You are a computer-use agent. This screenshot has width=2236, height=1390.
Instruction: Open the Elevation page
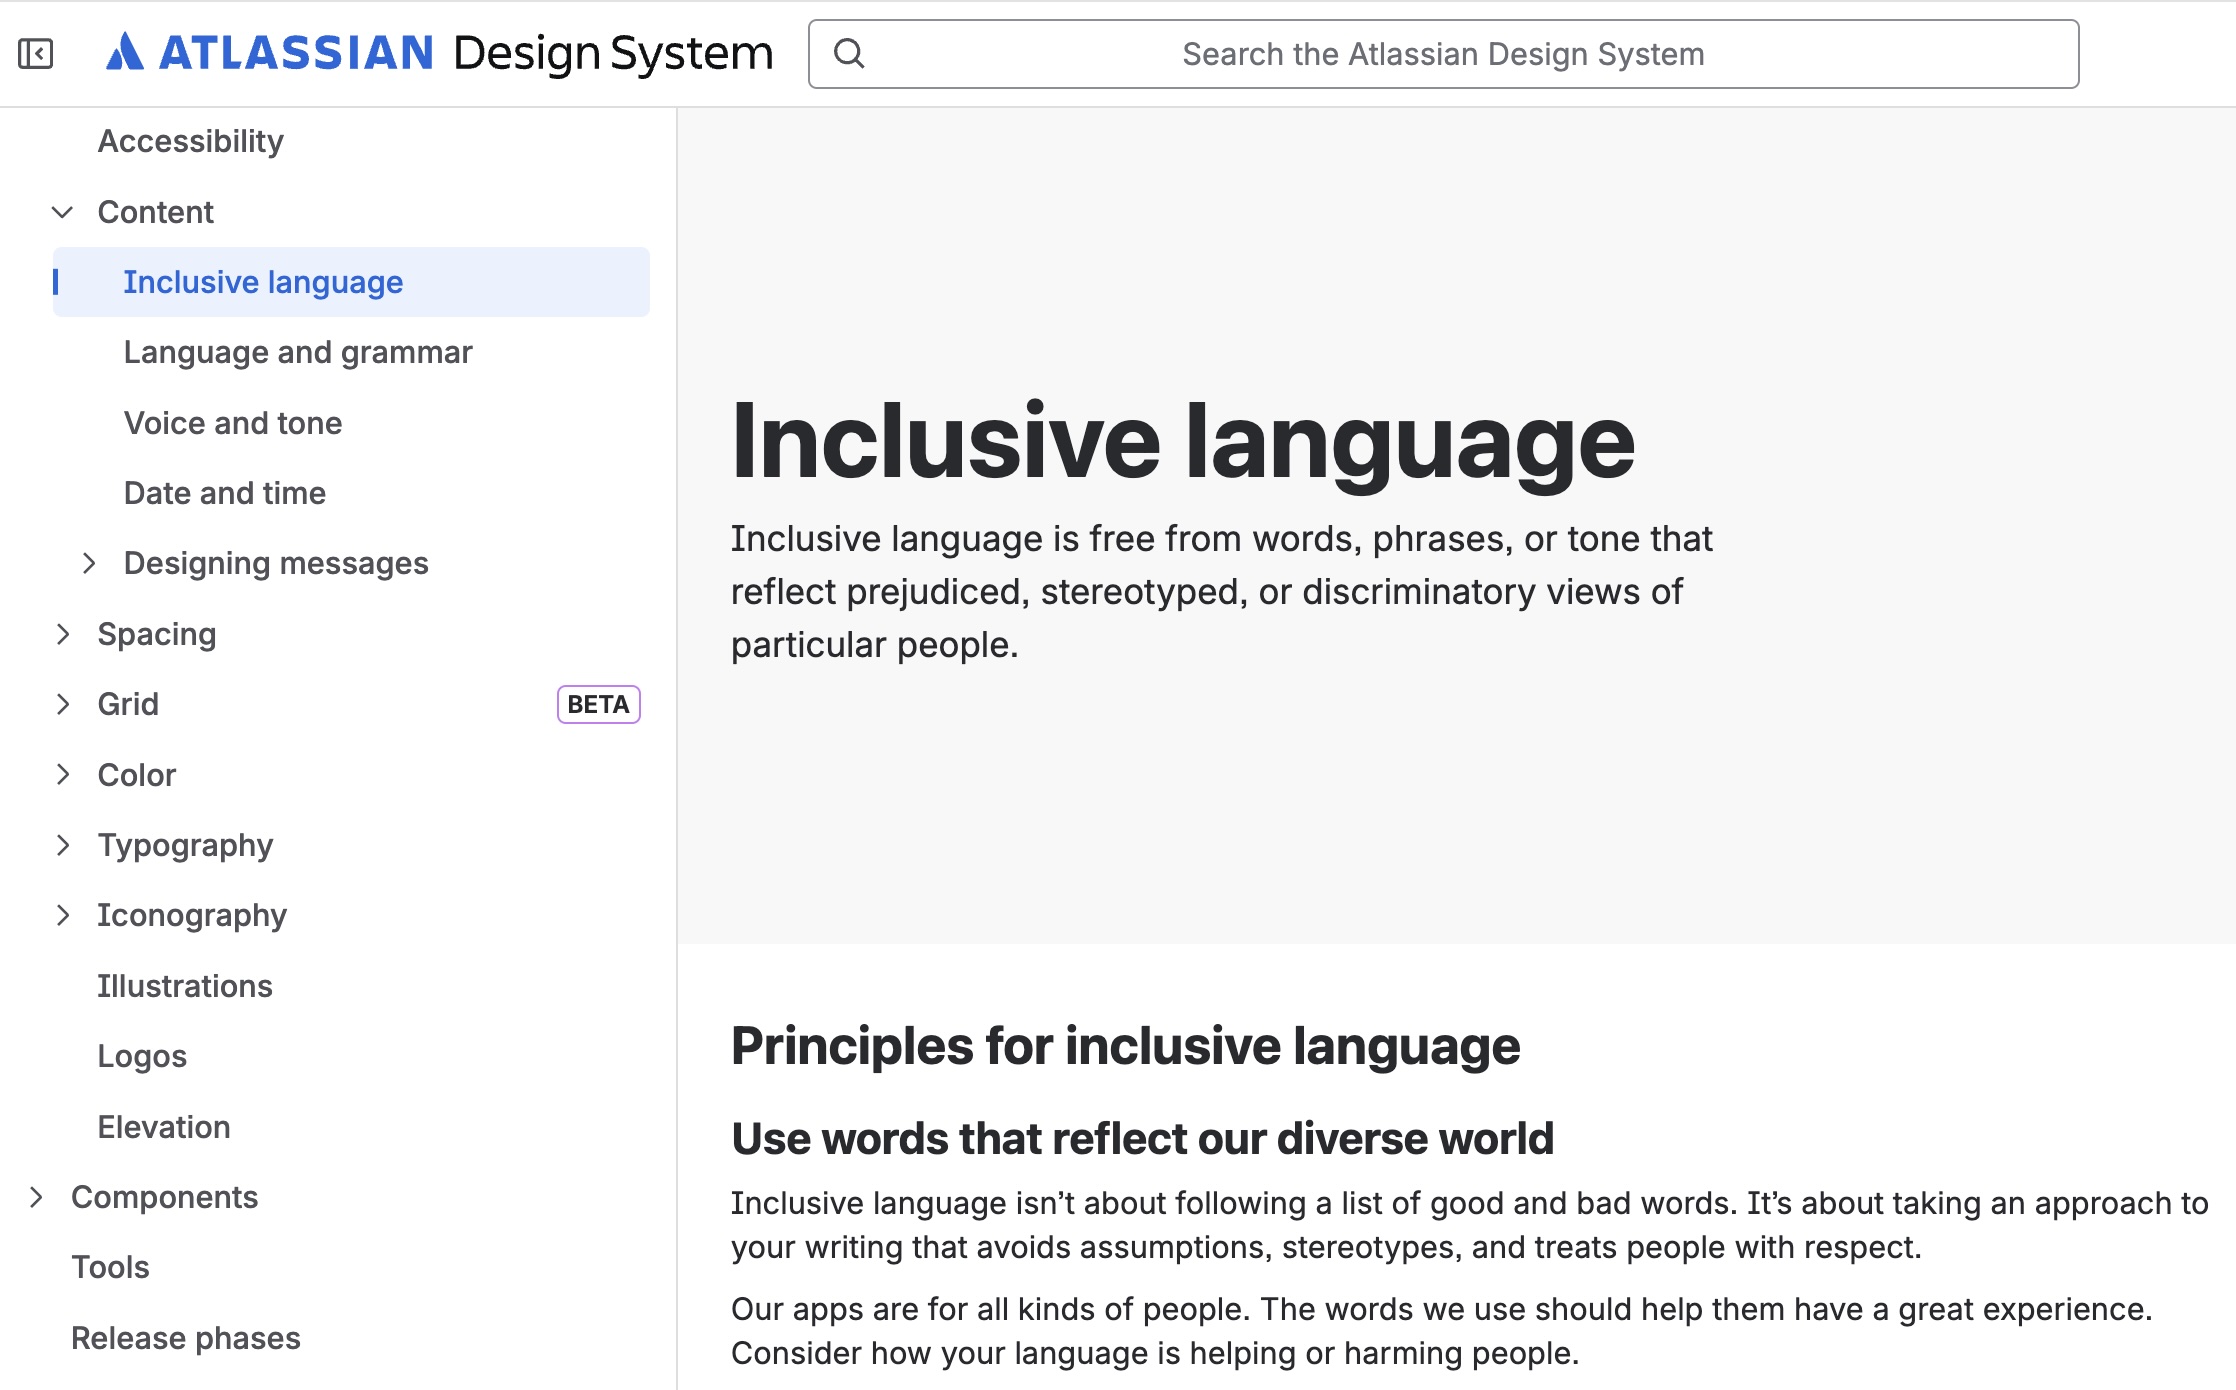(164, 1127)
